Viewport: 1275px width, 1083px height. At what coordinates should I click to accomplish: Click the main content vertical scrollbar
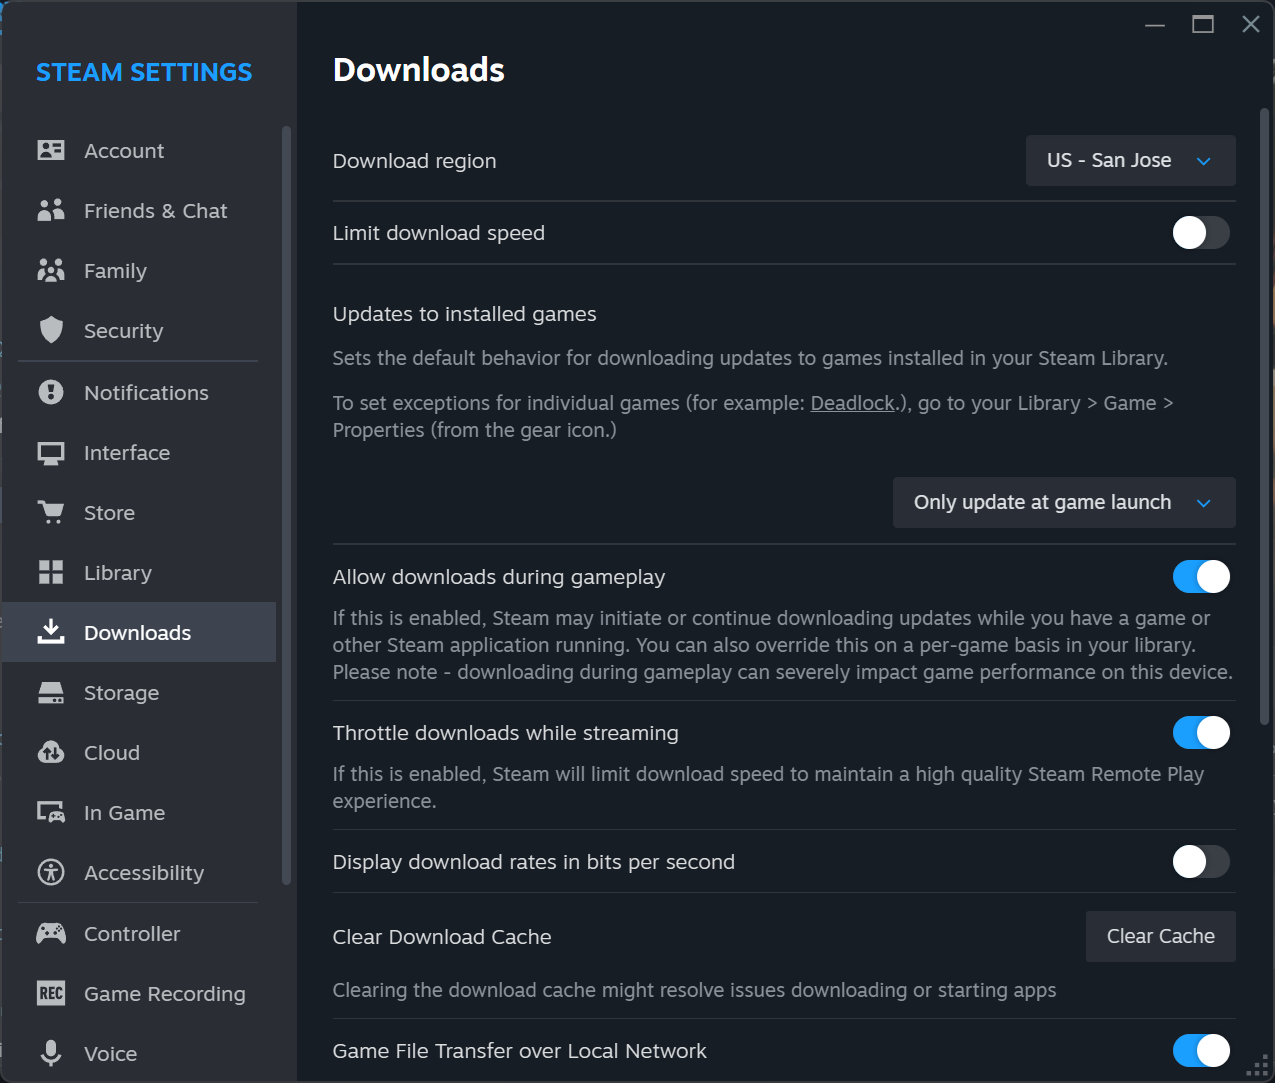coord(1265,415)
